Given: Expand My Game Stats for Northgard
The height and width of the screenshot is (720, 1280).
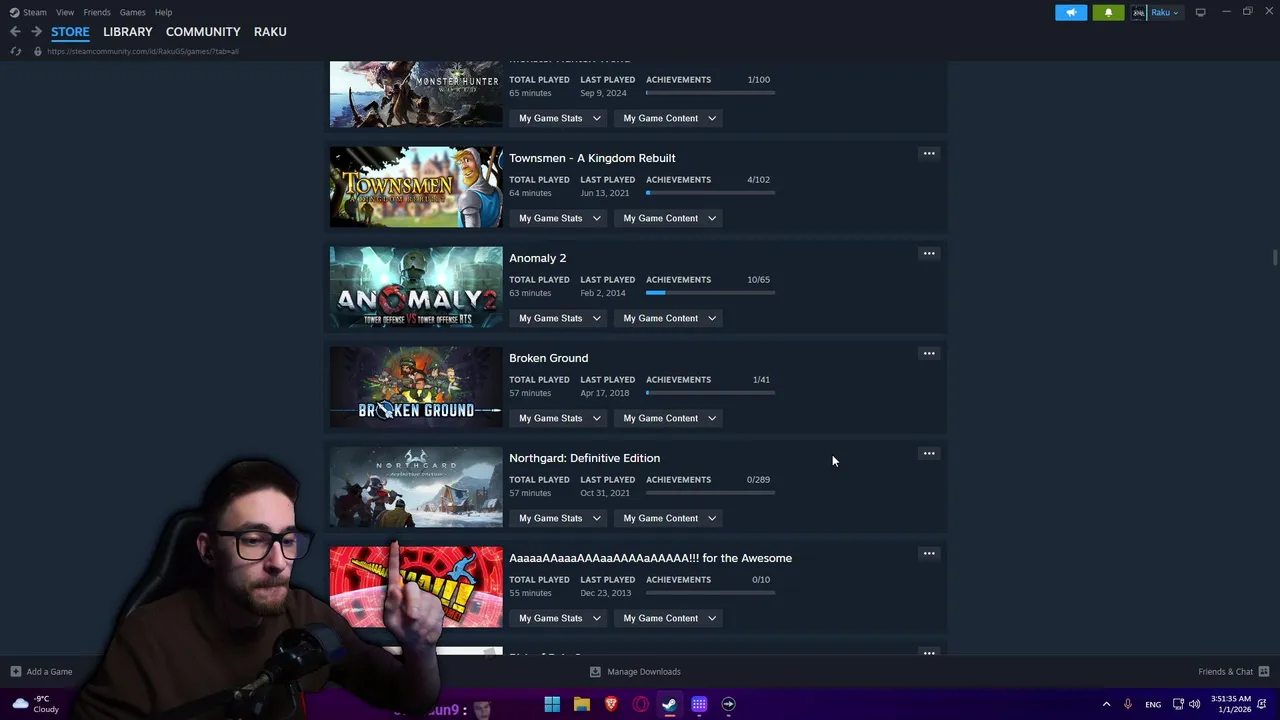Looking at the screenshot, I should tap(559, 518).
